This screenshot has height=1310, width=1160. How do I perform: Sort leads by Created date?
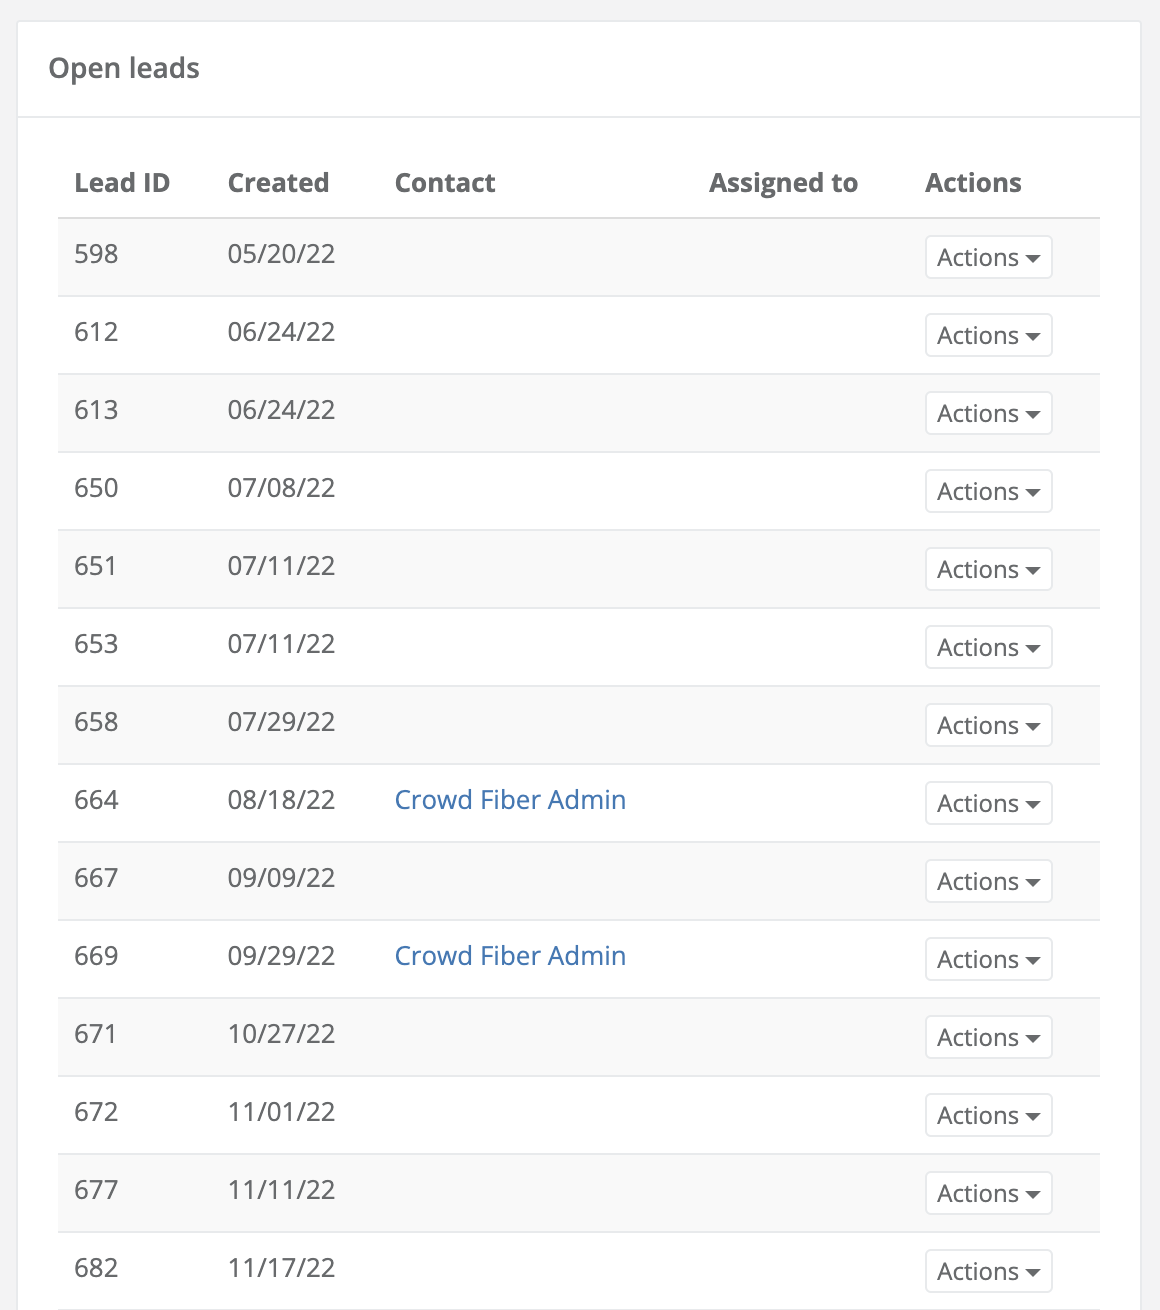278,183
